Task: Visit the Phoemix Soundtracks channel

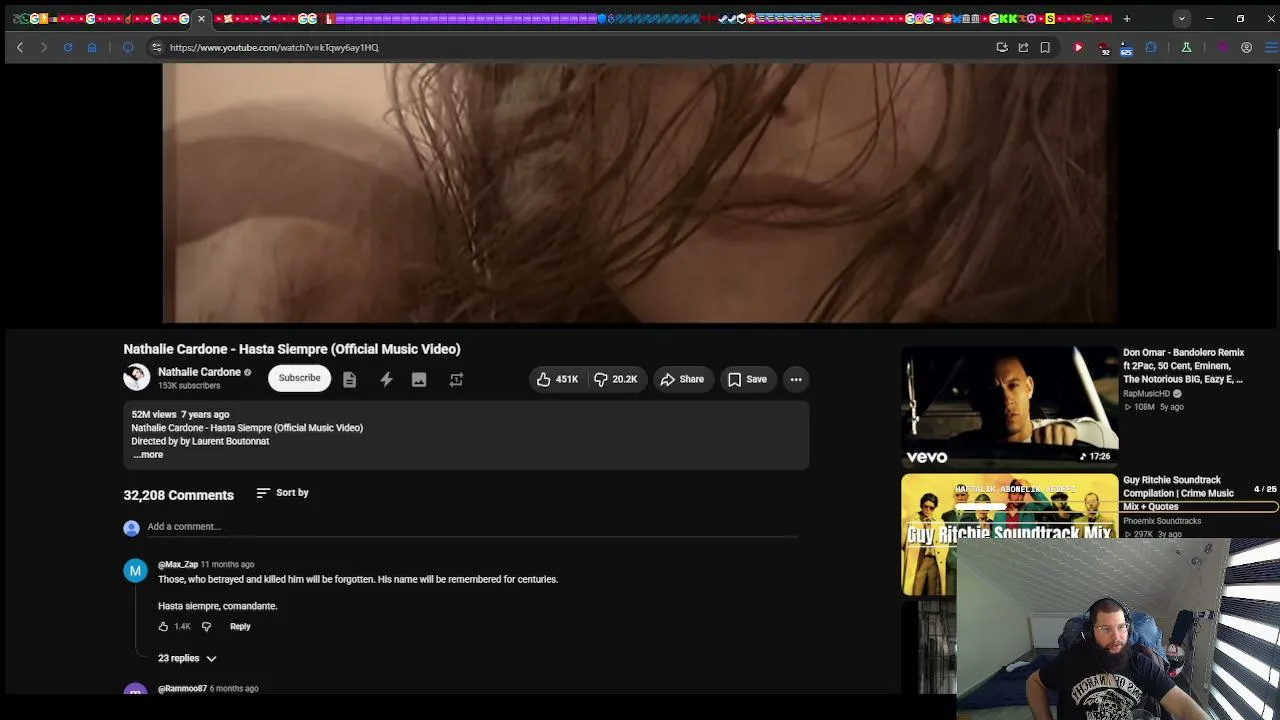Action: [1162, 521]
